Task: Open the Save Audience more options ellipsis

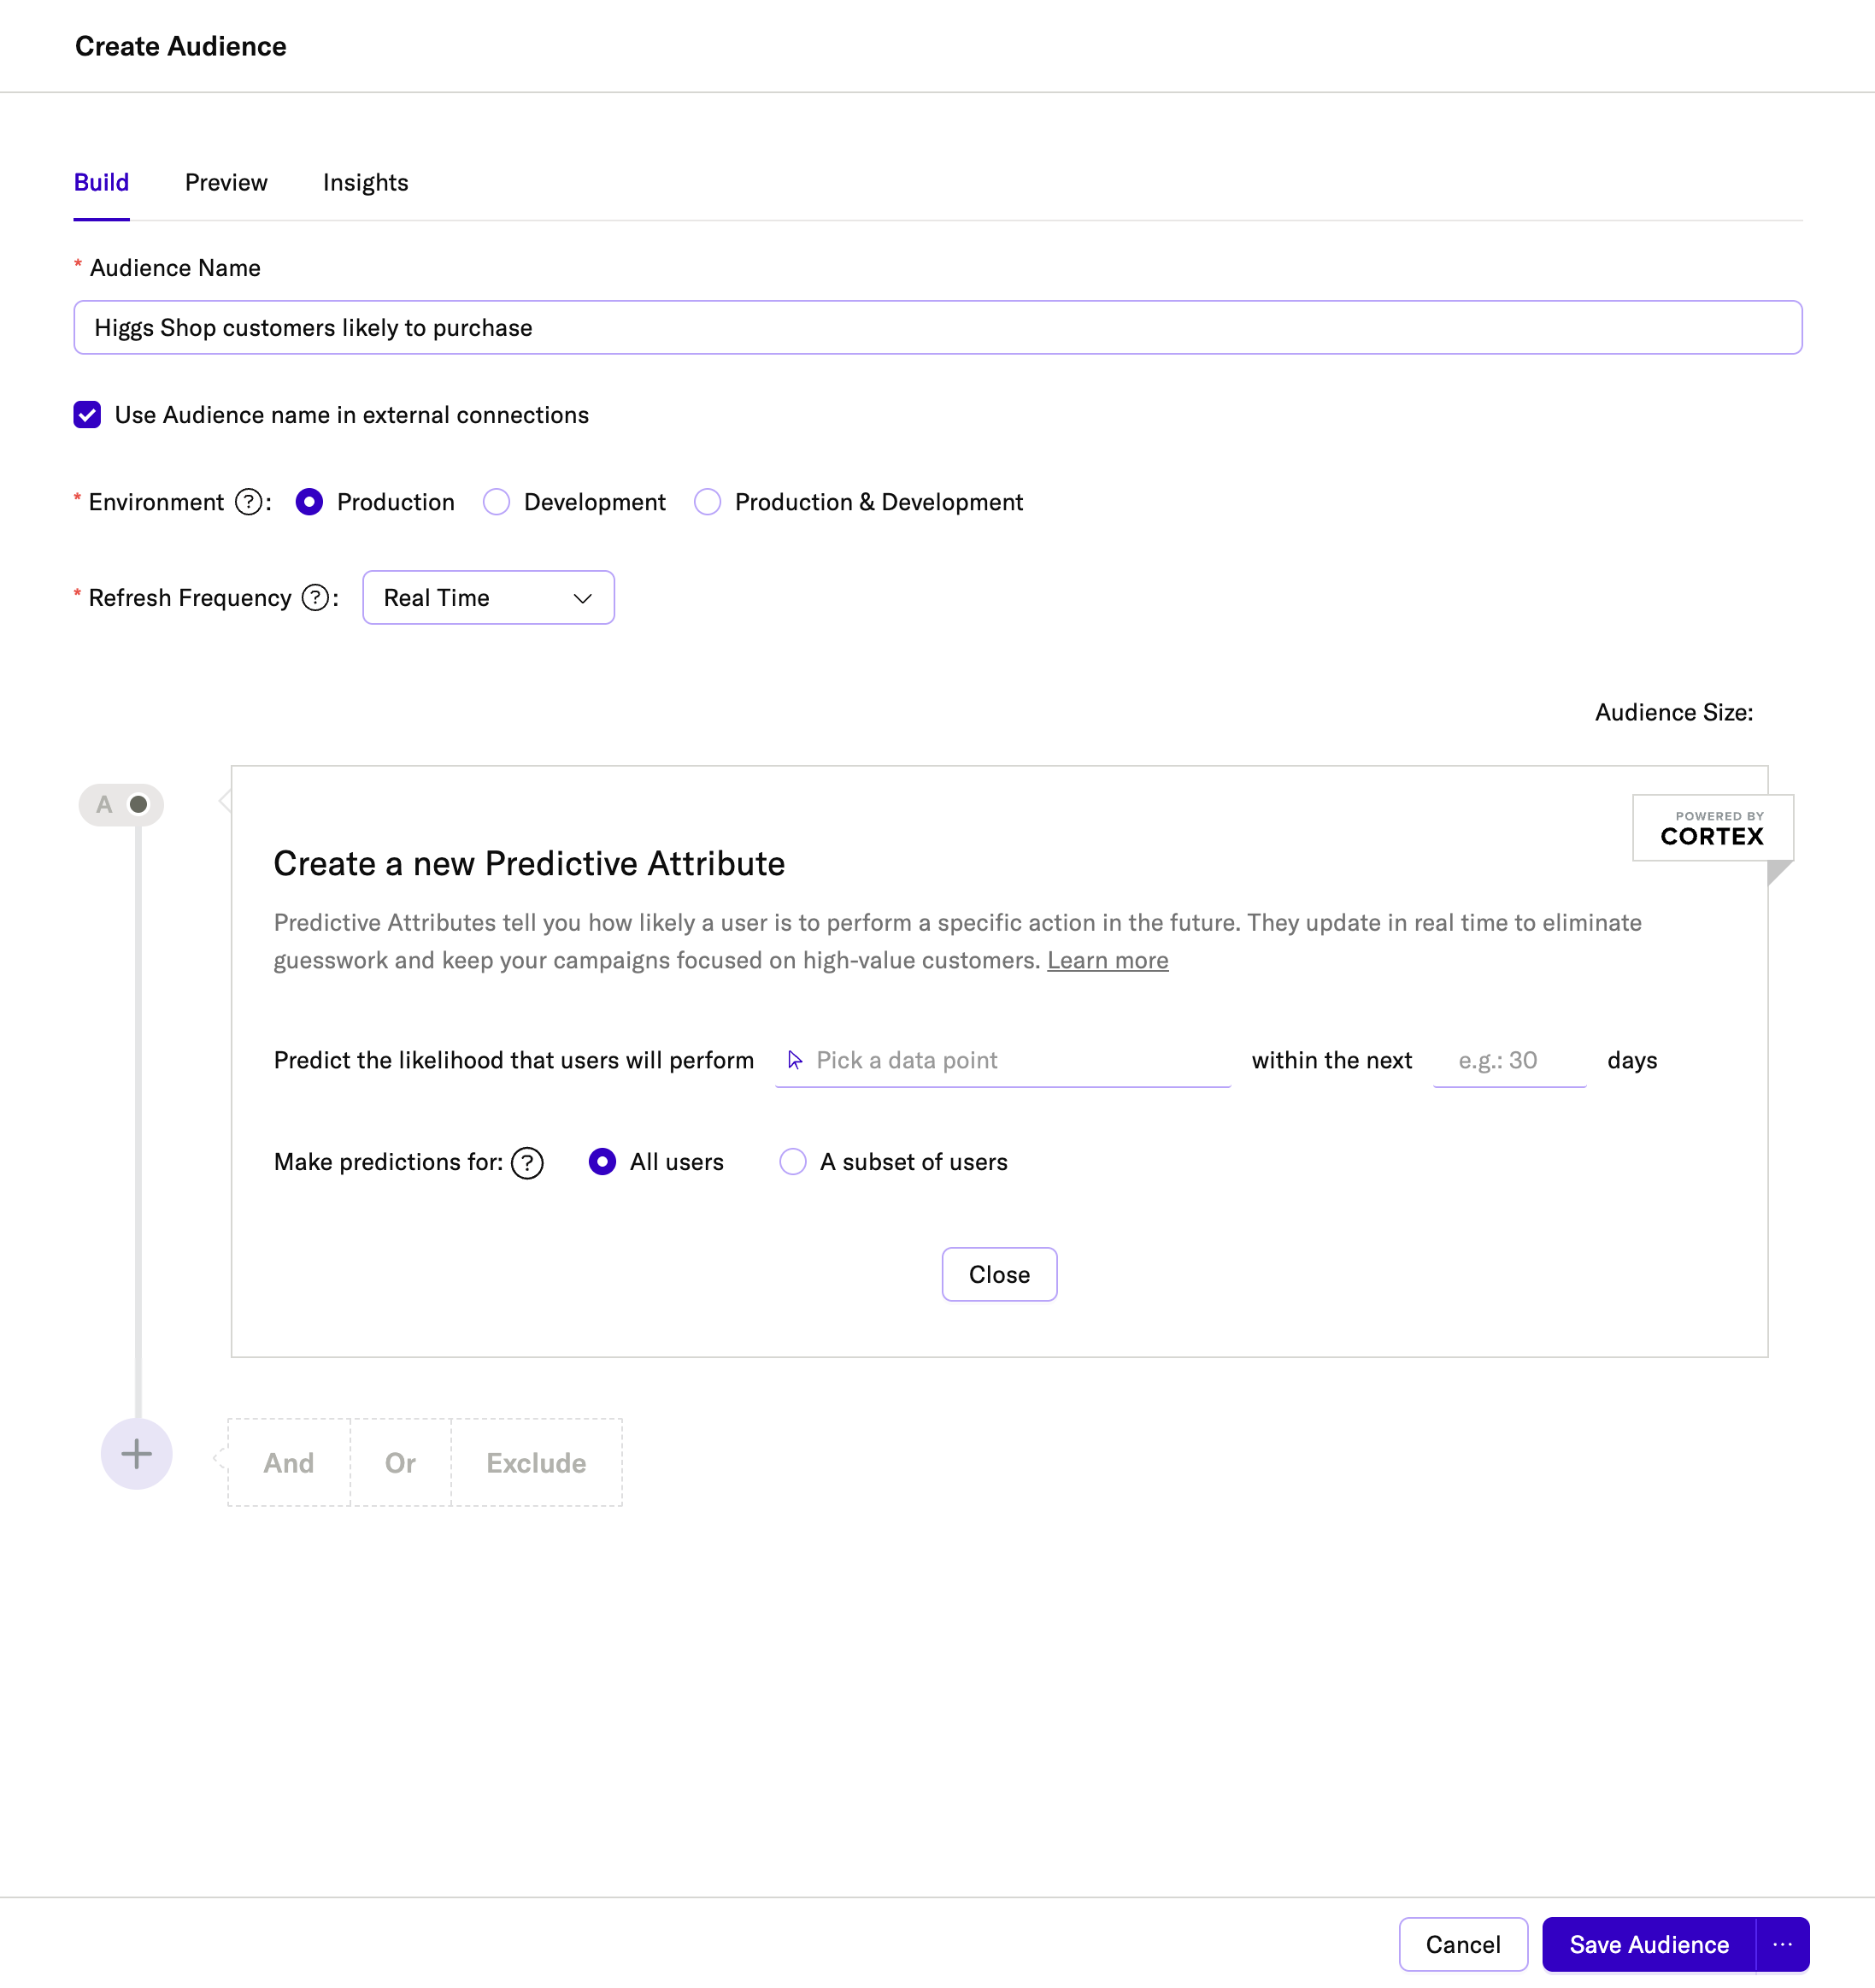Action: [1782, 1944]
